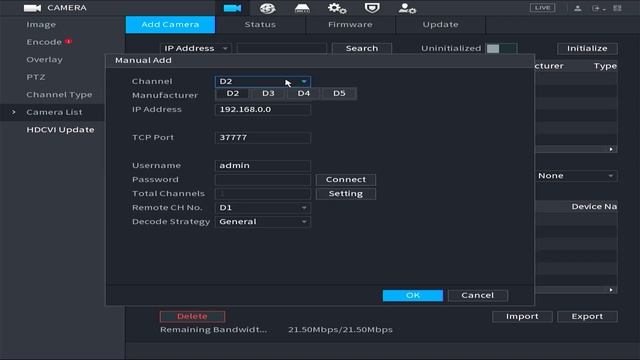Image resolution: width=640 pixels, height=360 pixels.
Task: Click the upper table's scroll right arrow
Action: (x=611, y=149)
